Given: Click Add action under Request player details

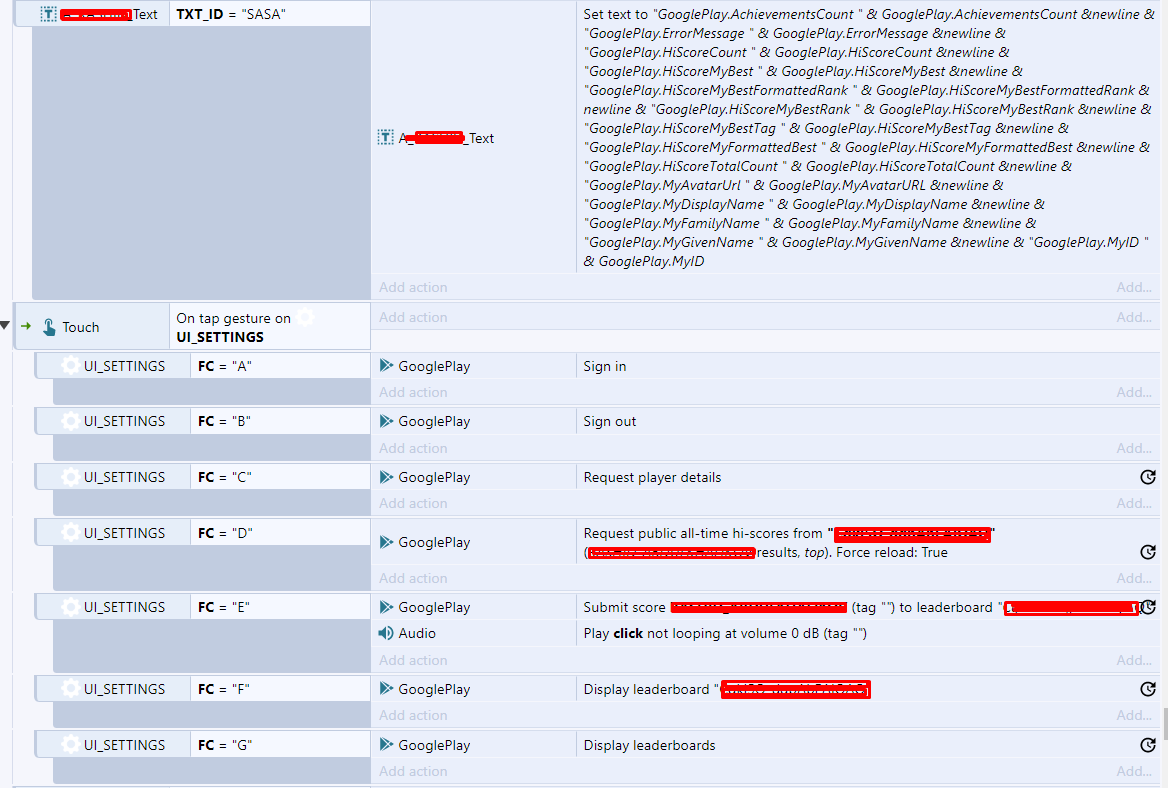Looking at the screenshot, I should click(x=413, y=503).
